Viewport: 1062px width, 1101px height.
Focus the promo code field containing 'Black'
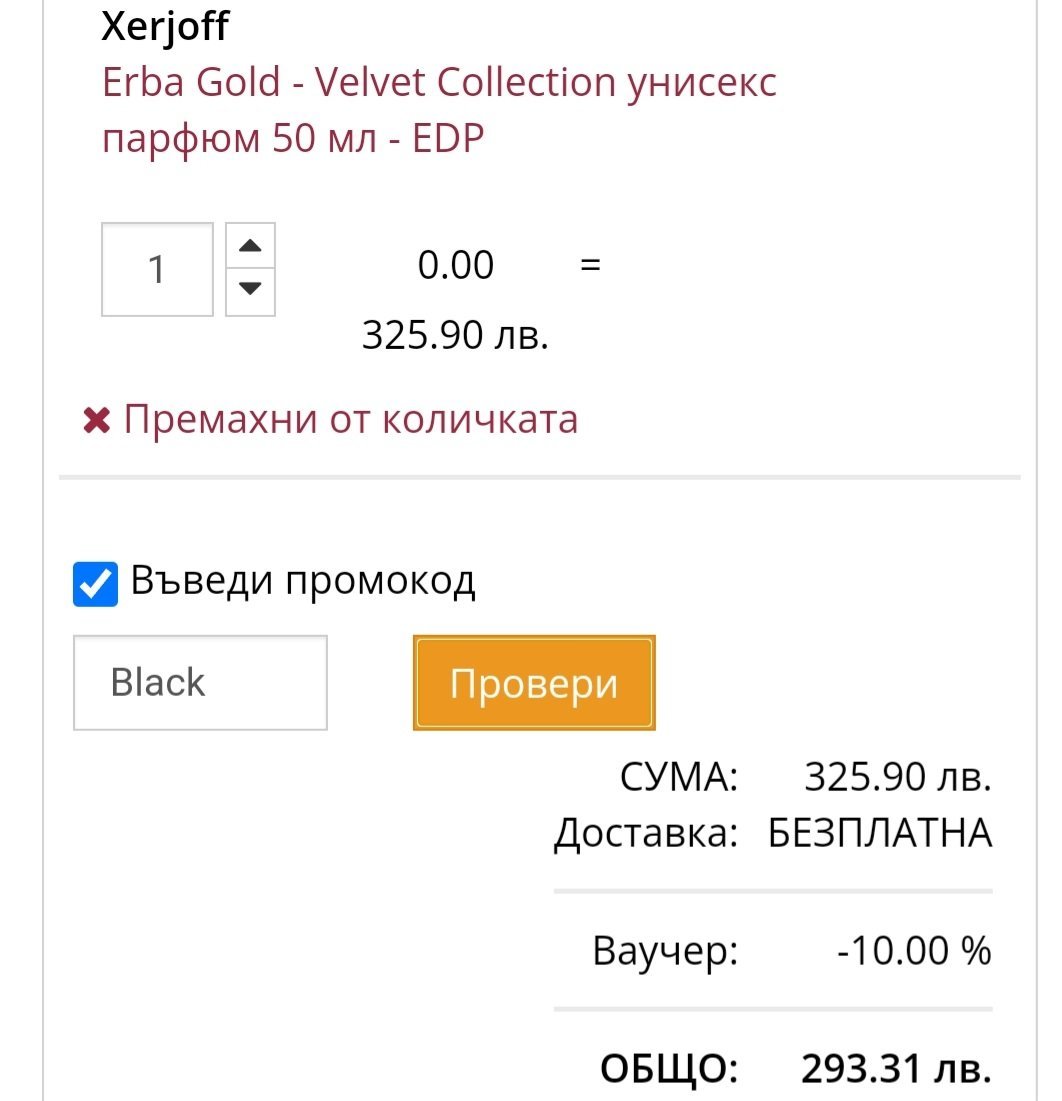(x=200, y=683)
